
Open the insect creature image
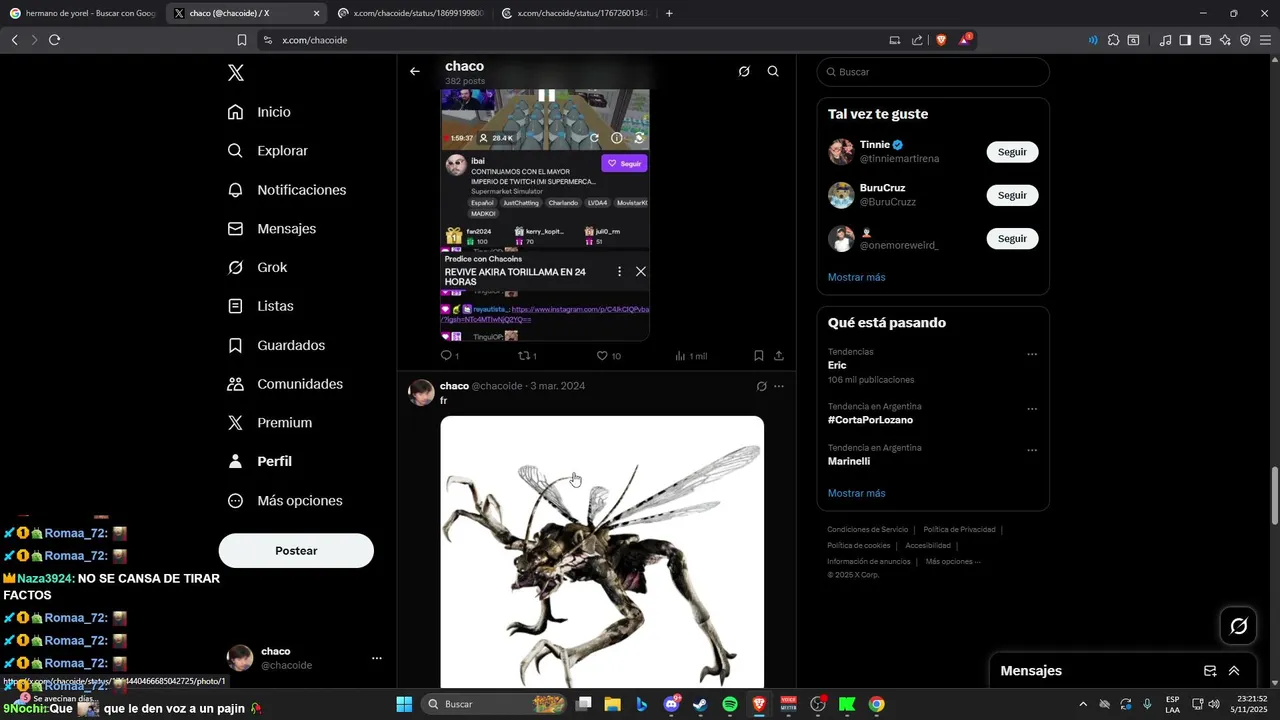click(602, 552)
